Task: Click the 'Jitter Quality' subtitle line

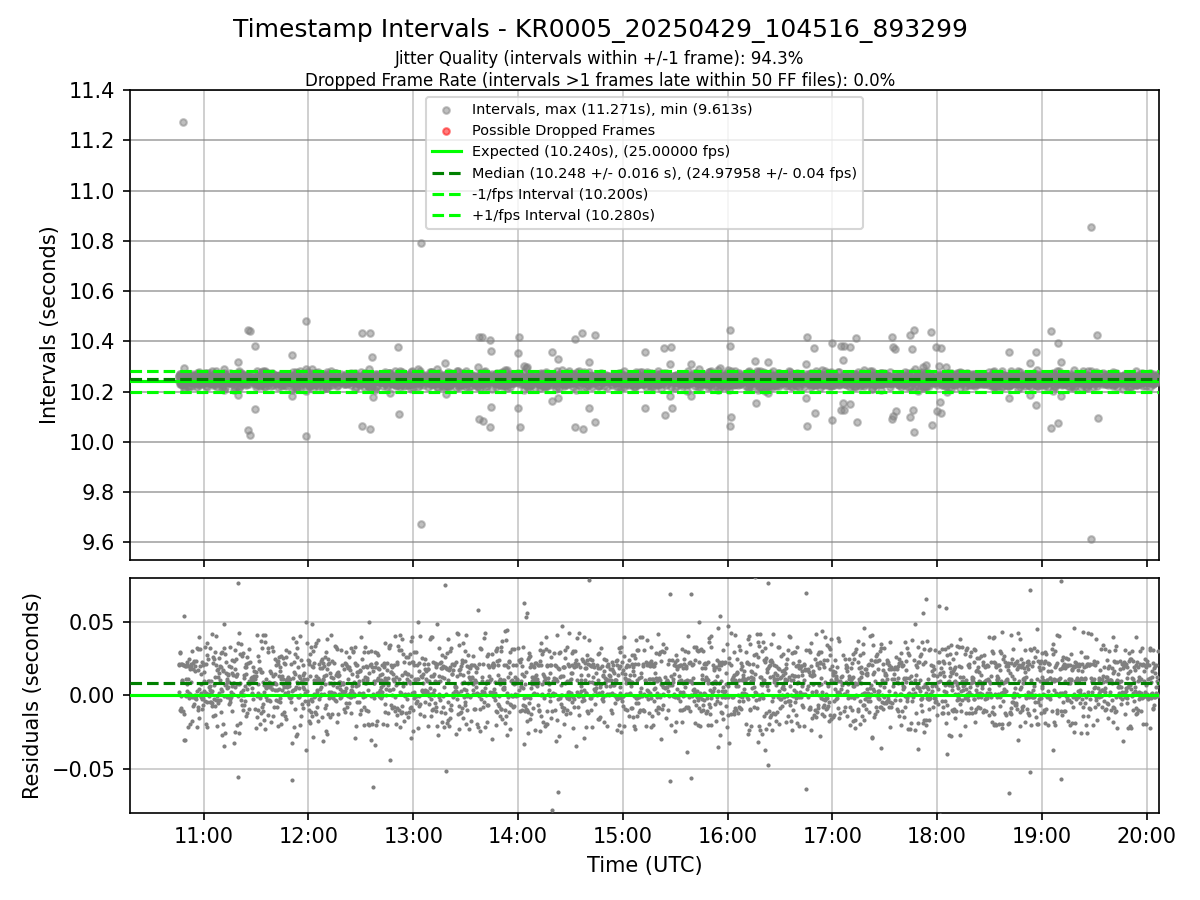Action: click(x=599, y=59)
